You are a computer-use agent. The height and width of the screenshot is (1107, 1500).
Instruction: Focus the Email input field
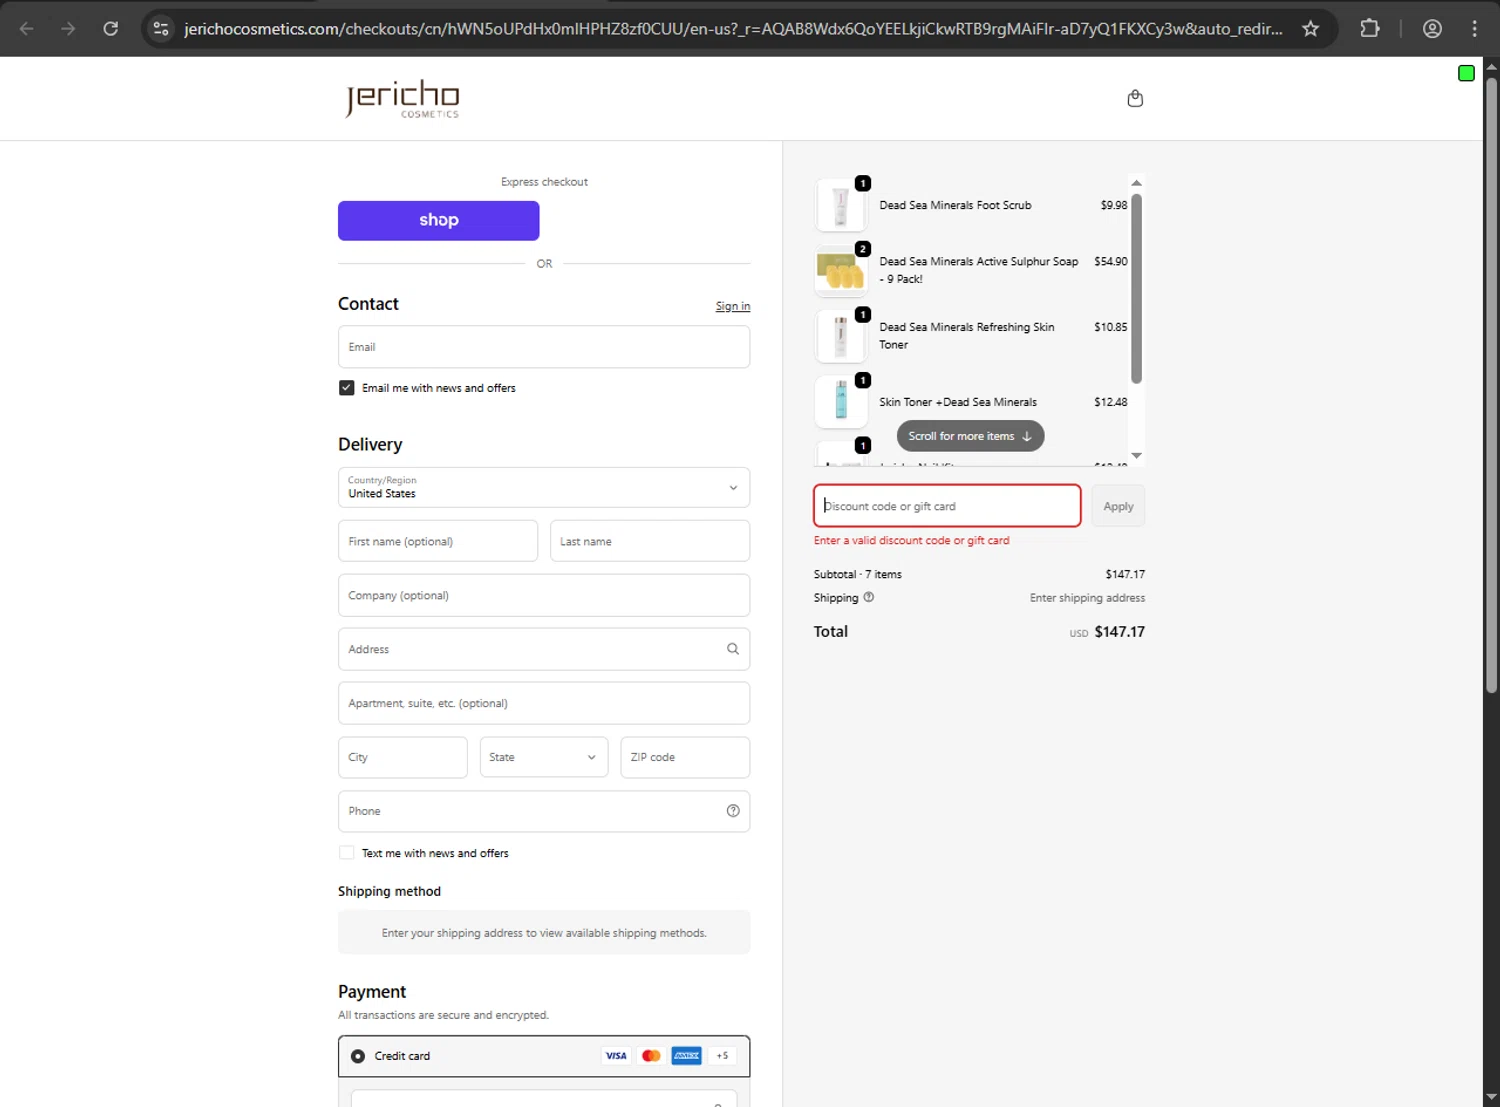(544, 347)
